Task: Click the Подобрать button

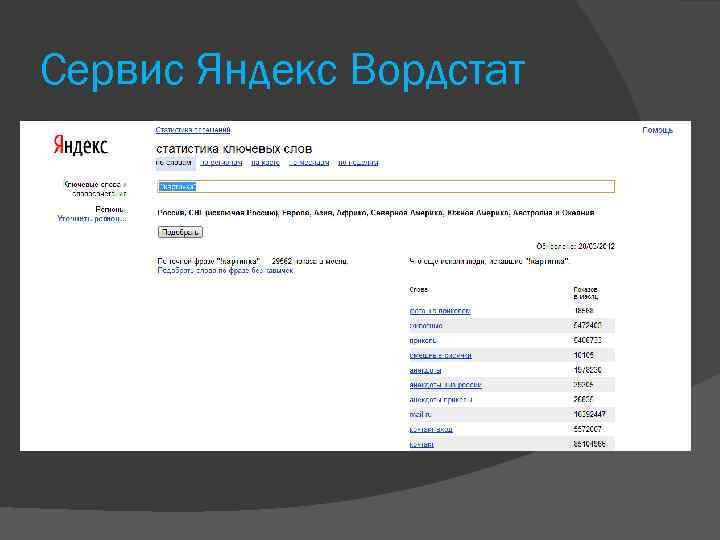Action: (180, 232)
